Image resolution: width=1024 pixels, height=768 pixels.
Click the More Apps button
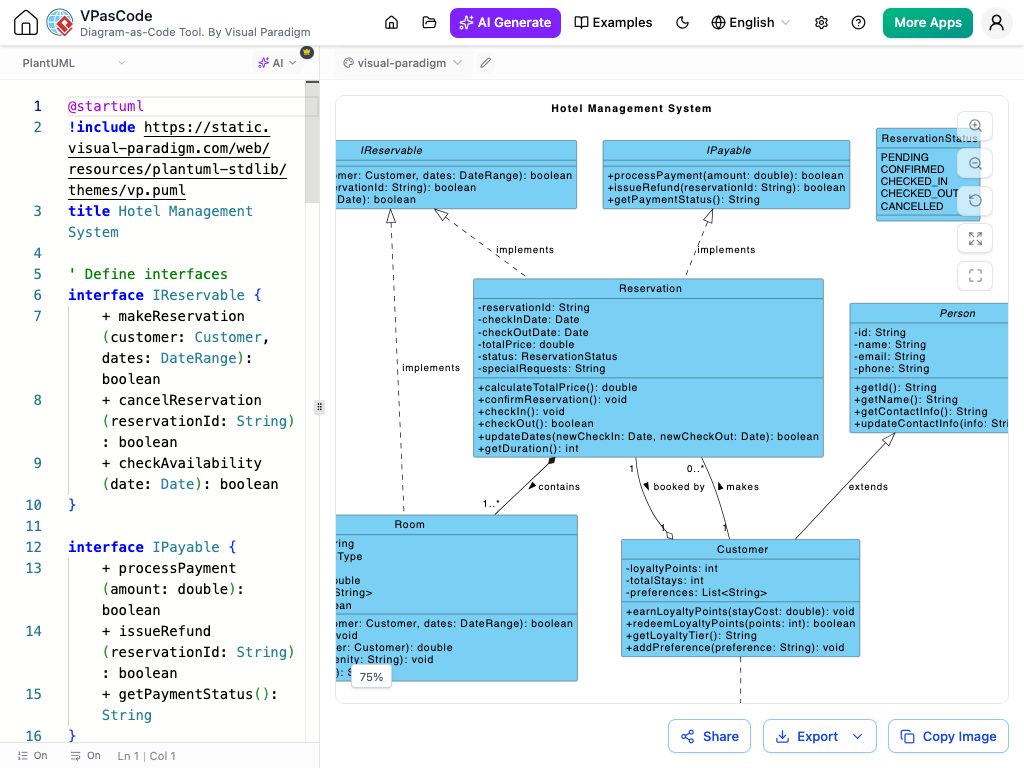(x=927, y=23)
